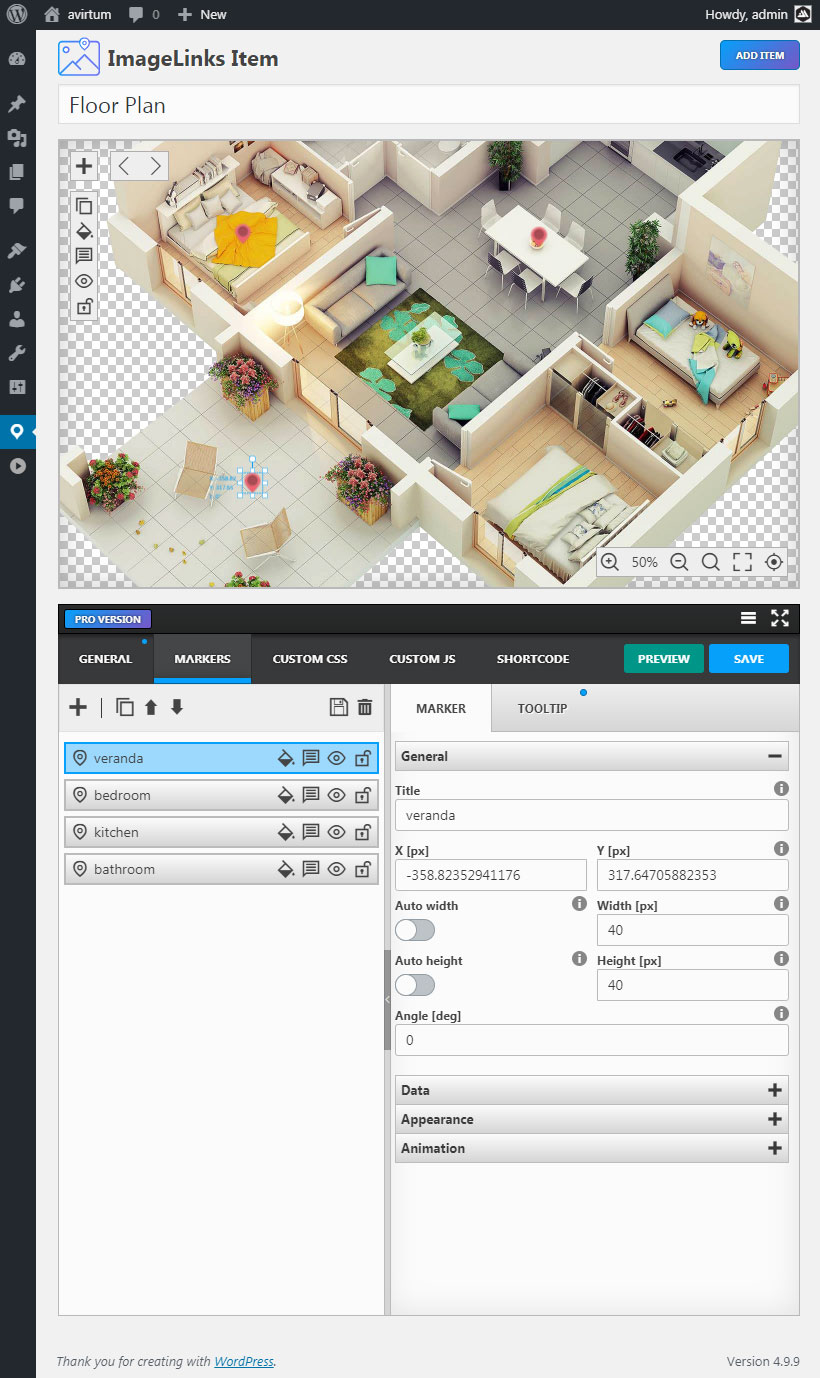Click the paint bucket icon in canvas toolbar

tap(84, 231)
